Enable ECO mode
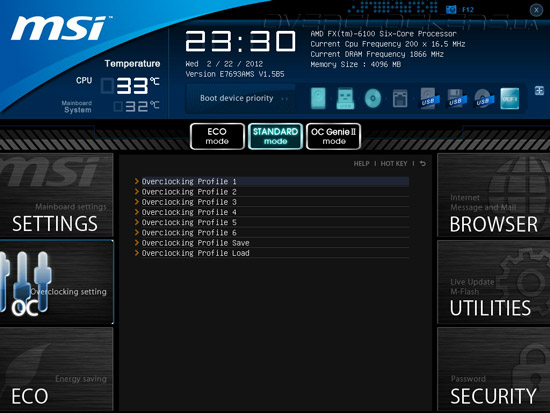 [217, 136]
